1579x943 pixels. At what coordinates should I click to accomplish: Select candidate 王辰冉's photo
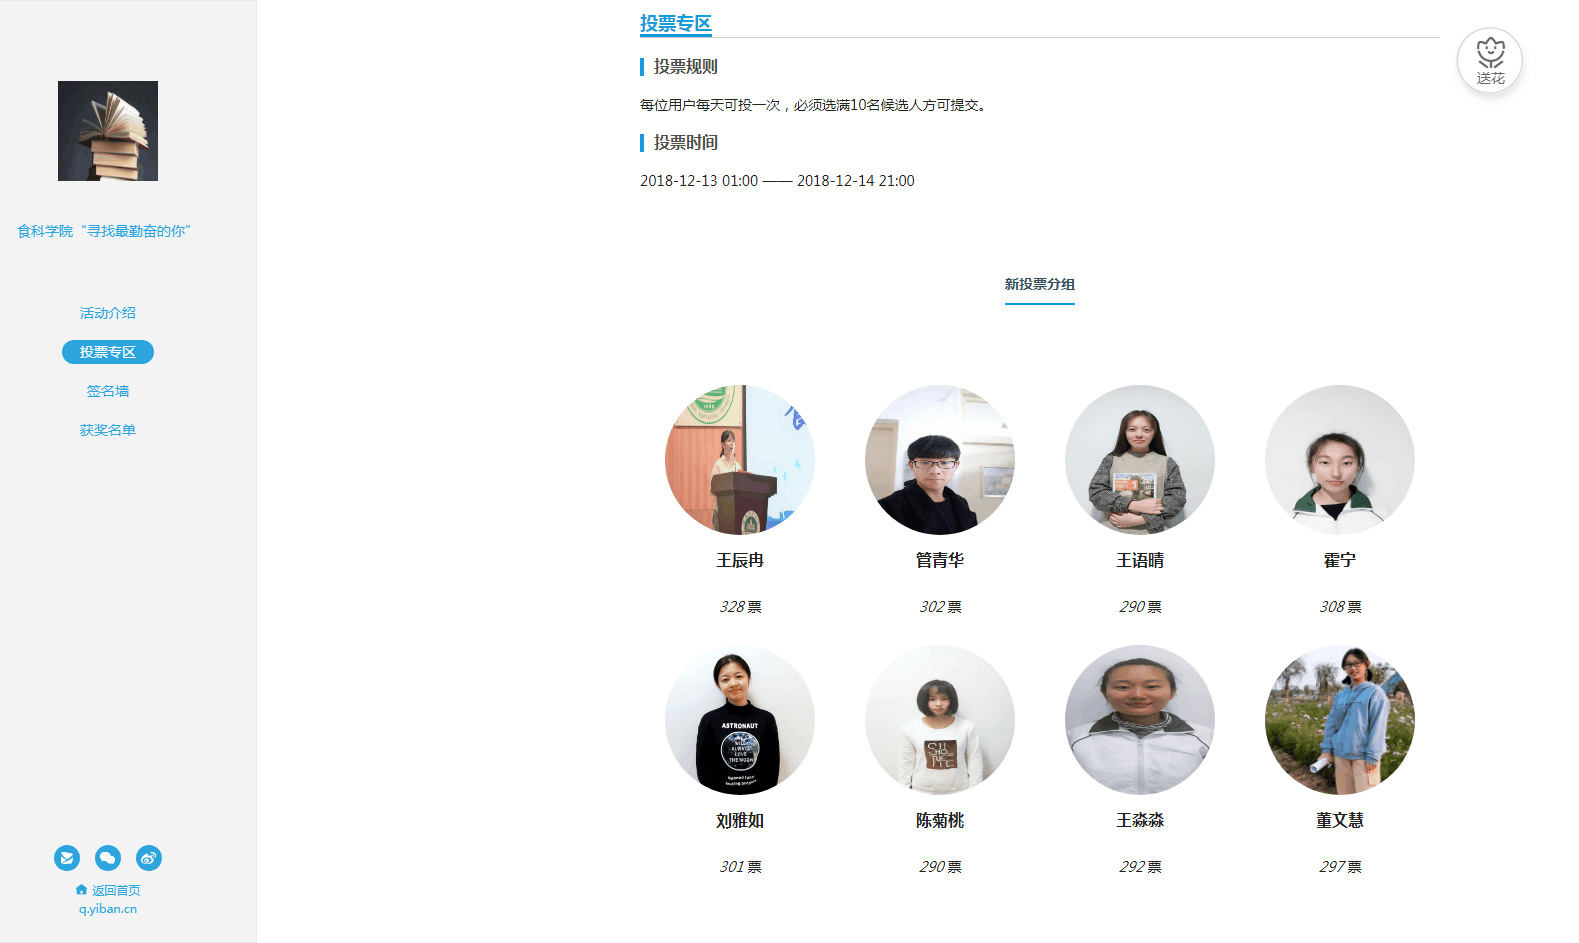tap(740, 460)
